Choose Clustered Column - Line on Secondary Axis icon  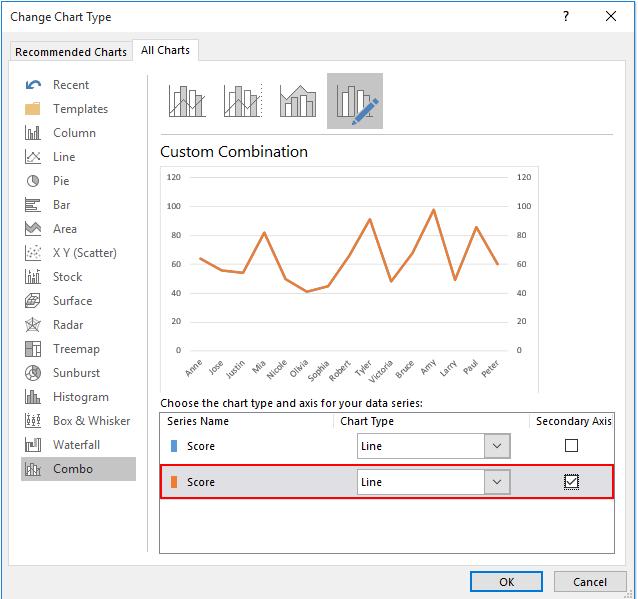[243, 101]
